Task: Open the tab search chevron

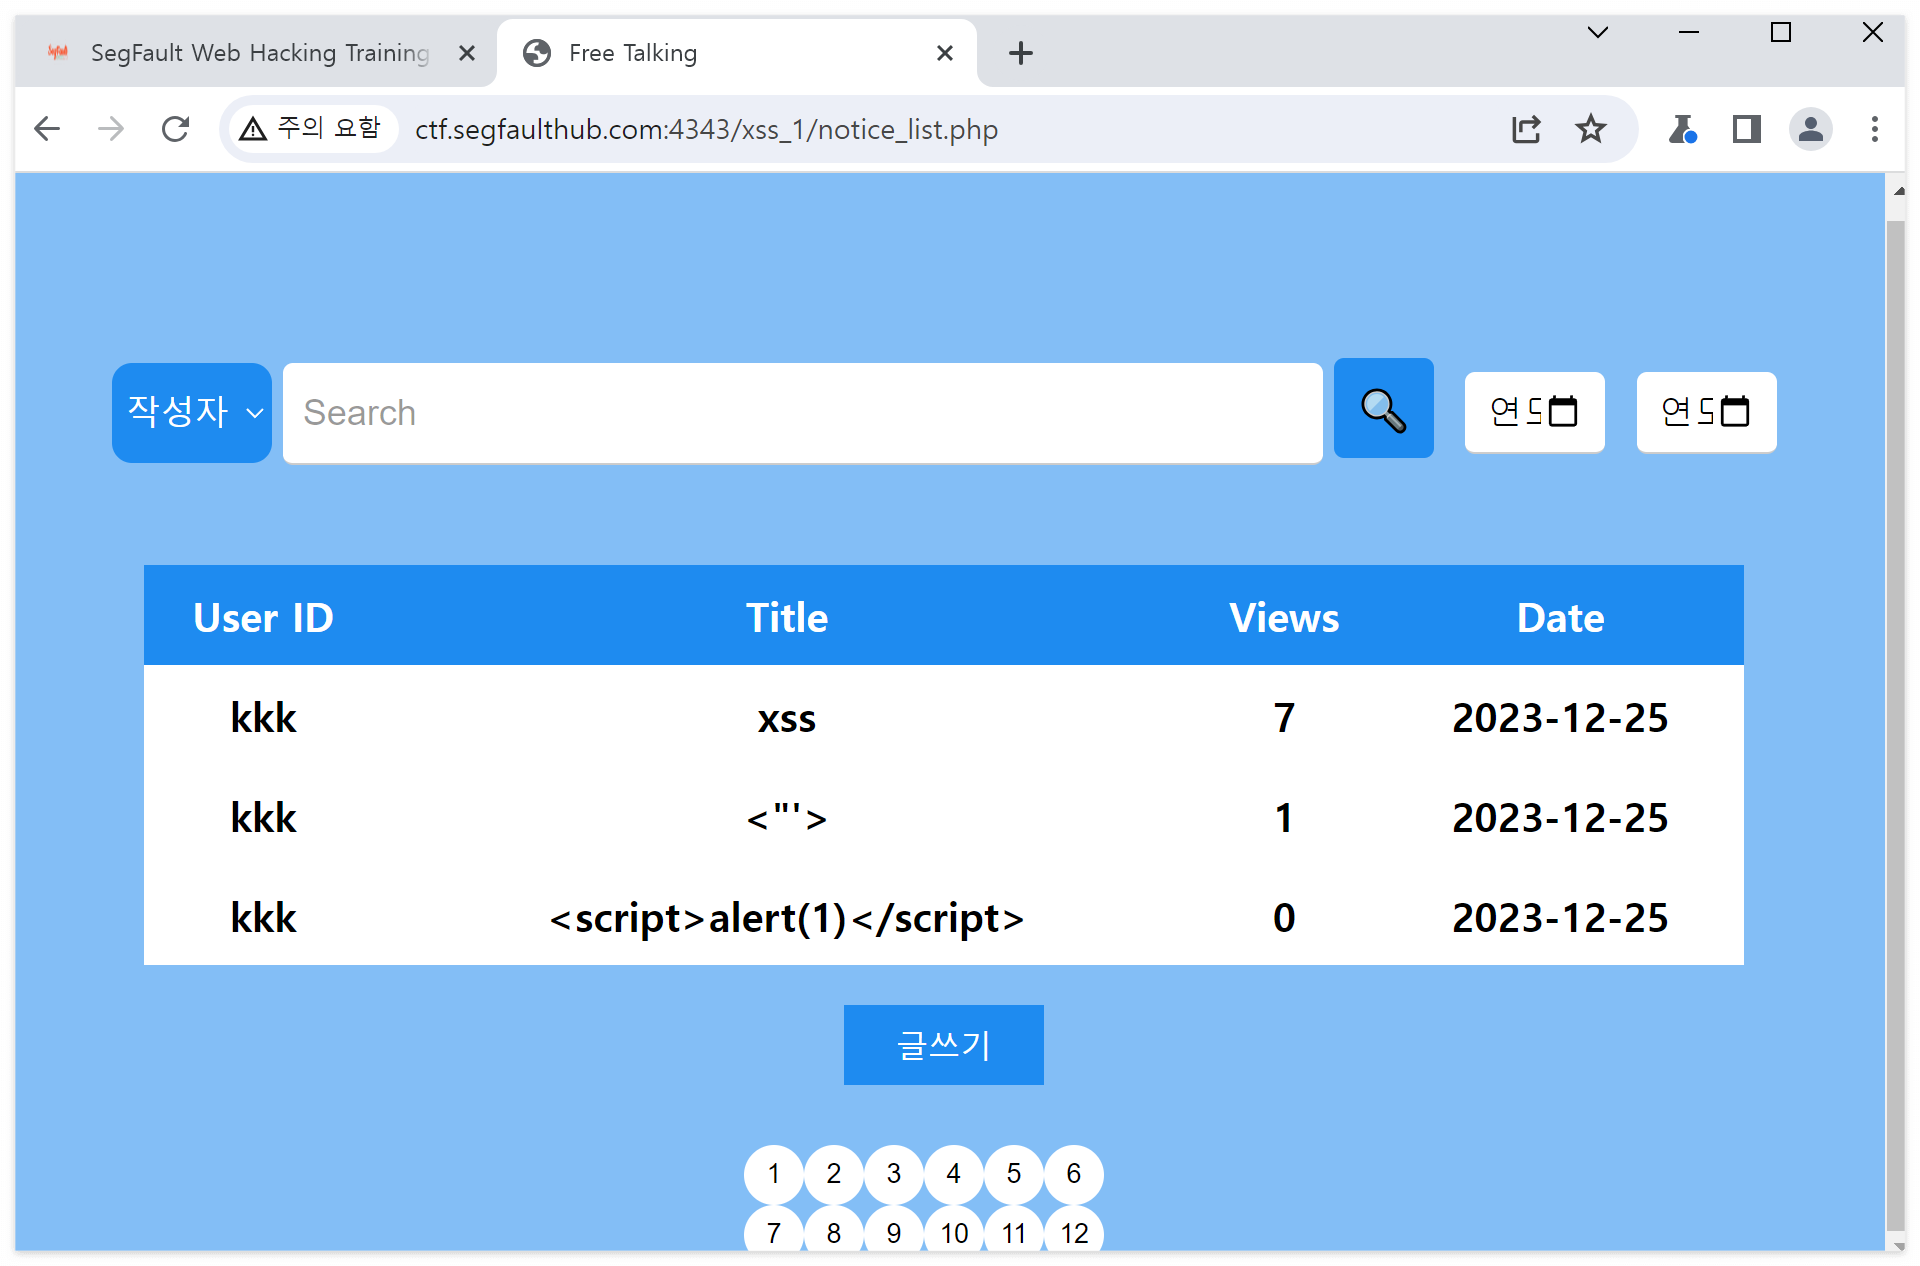Action: 1597,33
